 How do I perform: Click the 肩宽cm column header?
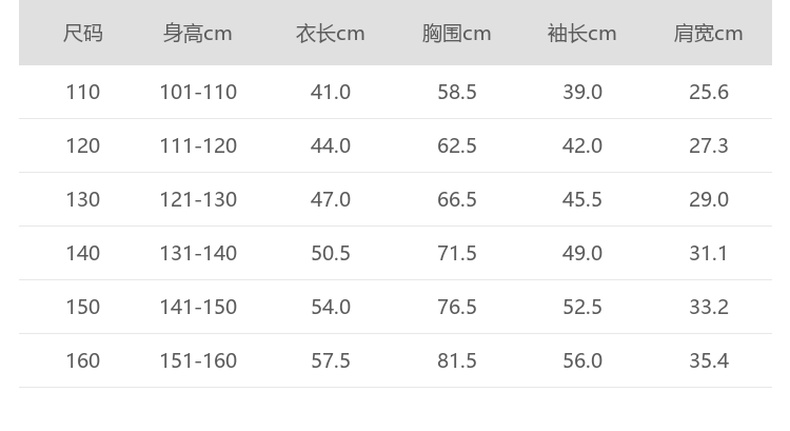[x=708, y=34]
